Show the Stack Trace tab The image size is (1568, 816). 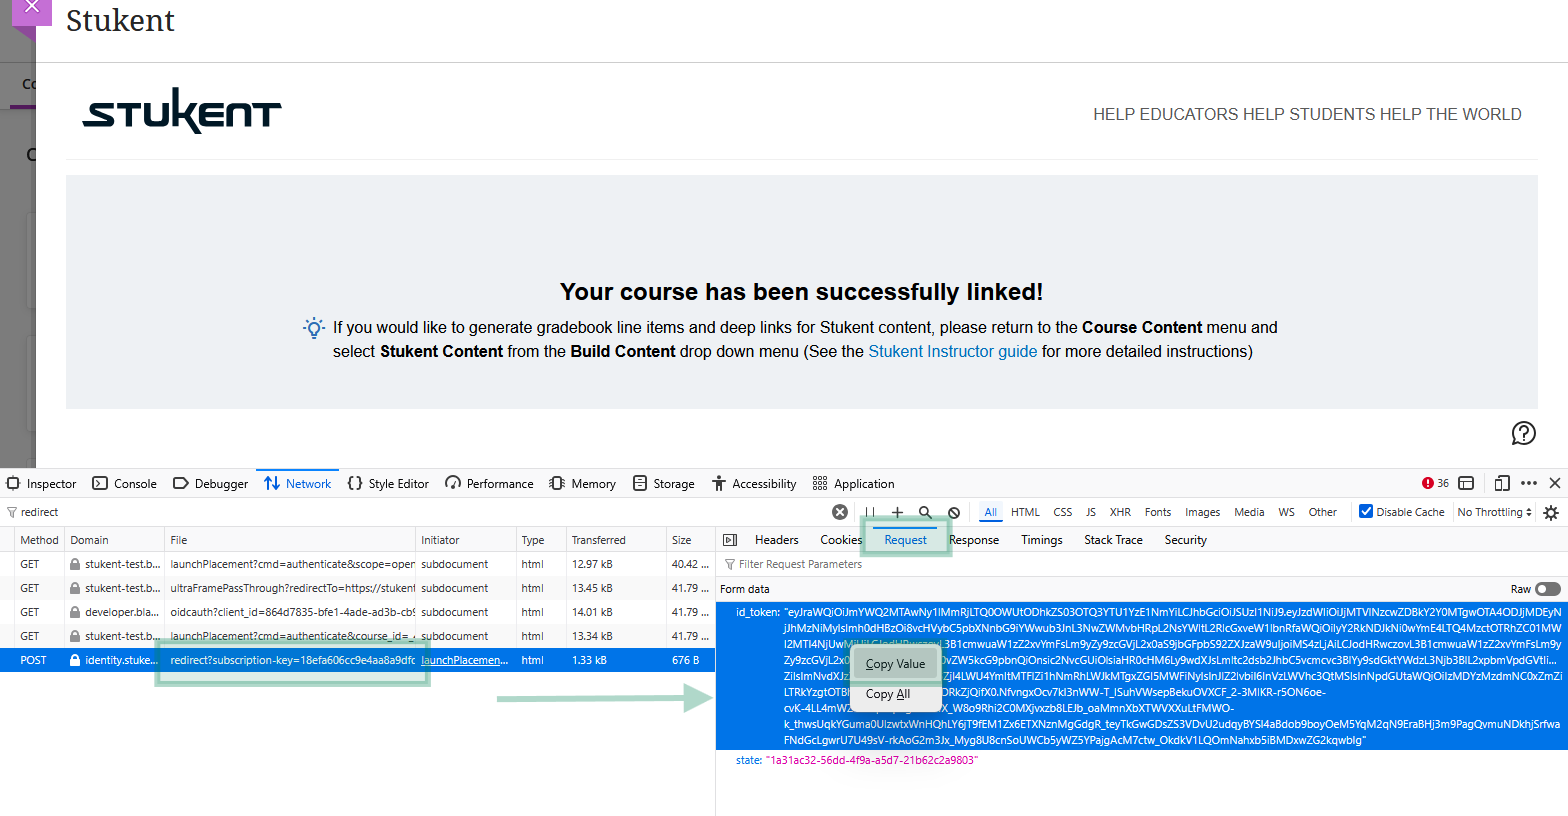1113,540
